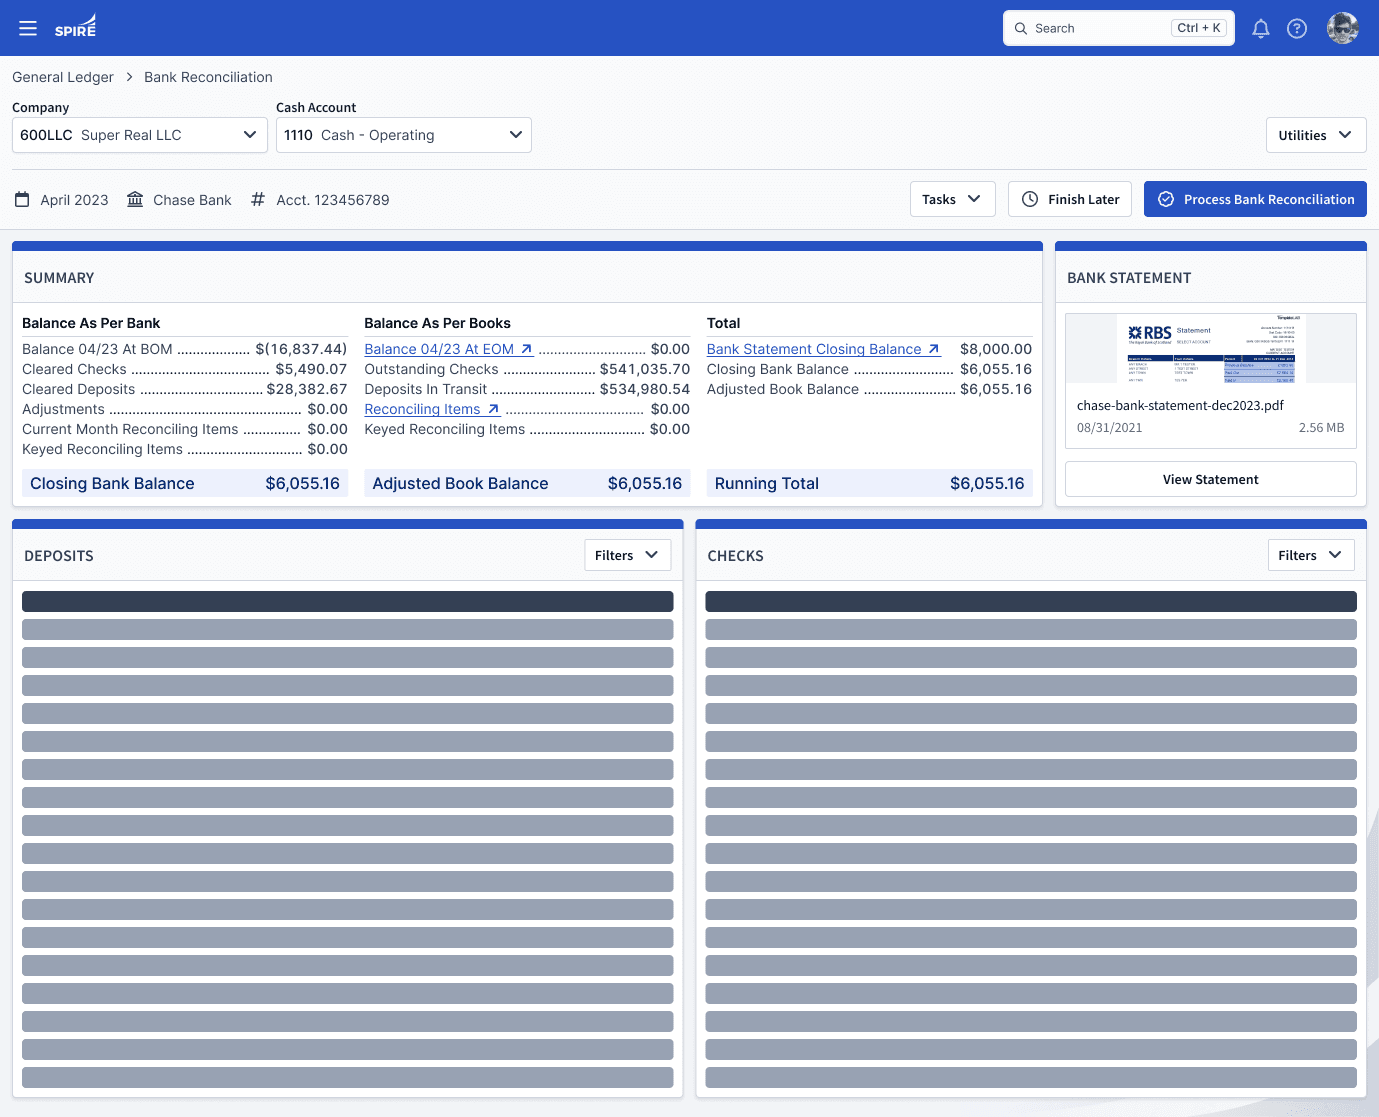Go to General Ledger breadcrumb

pyautogui.click(x=63, y=77)
